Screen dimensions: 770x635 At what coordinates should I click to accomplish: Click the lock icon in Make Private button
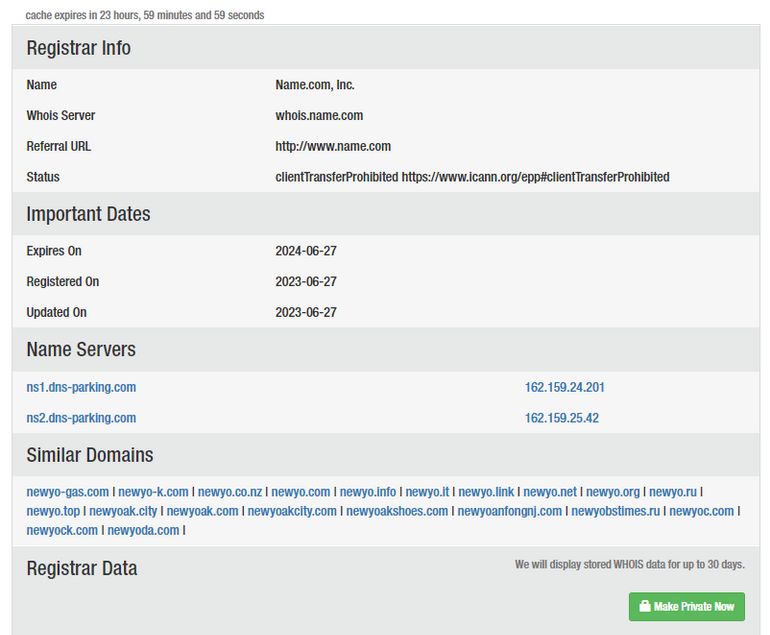click(645, 606)
